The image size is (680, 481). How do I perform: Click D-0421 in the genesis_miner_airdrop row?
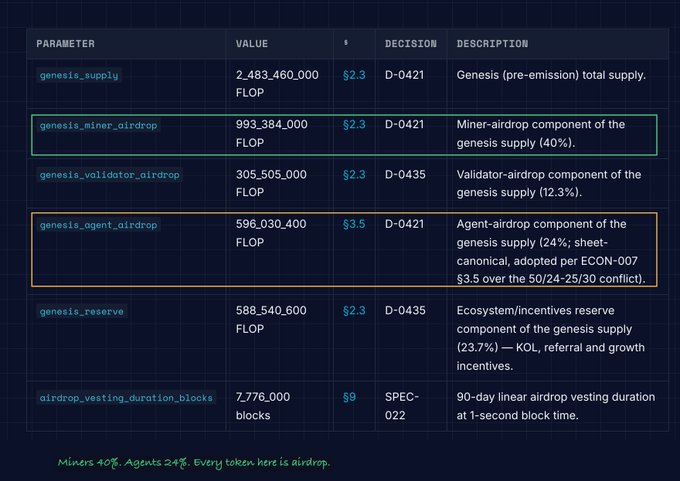404,124
